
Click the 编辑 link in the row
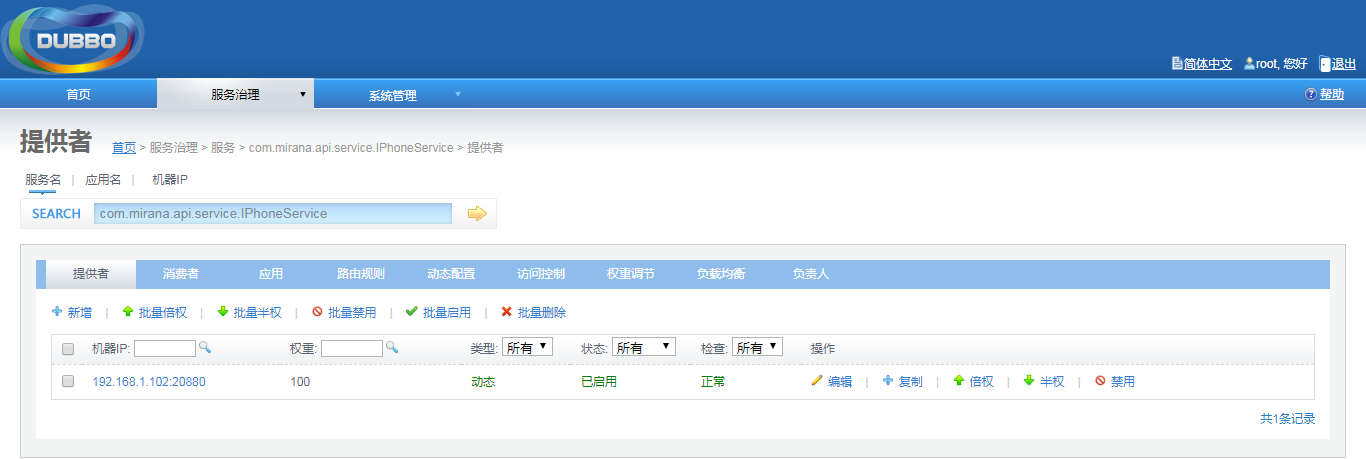coord(840,381)
